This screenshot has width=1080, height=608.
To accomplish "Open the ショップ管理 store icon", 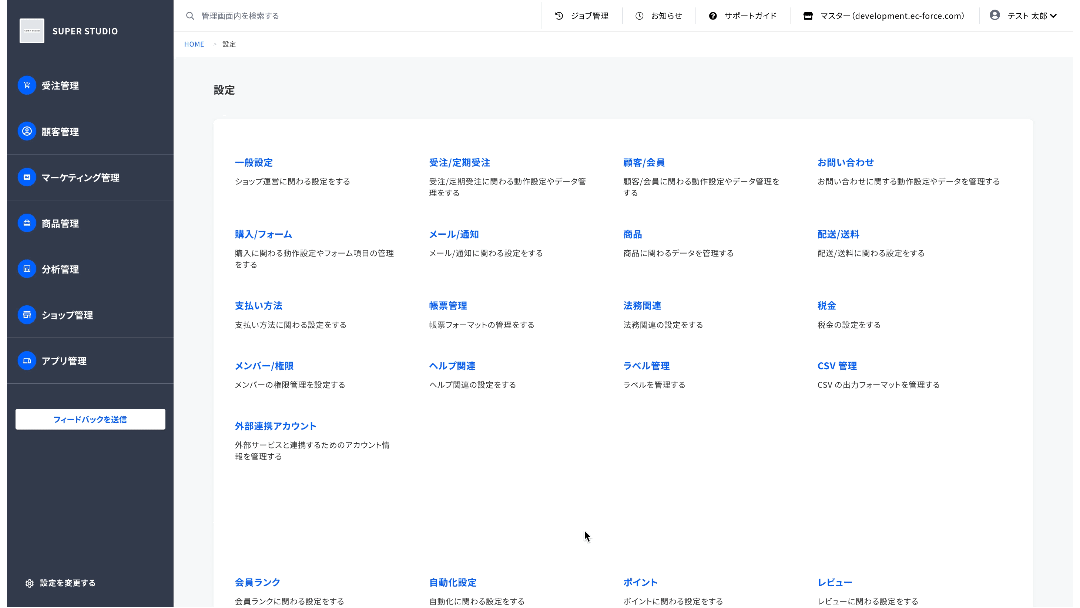I will pyautogui.click(x=27, y=315).
